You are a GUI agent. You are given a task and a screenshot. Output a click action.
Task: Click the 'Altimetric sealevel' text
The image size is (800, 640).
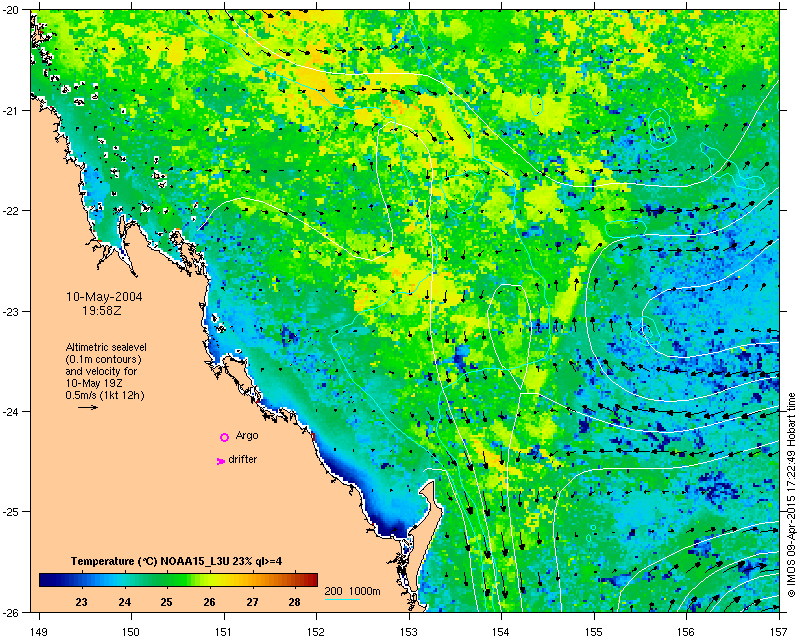point(106,347)
